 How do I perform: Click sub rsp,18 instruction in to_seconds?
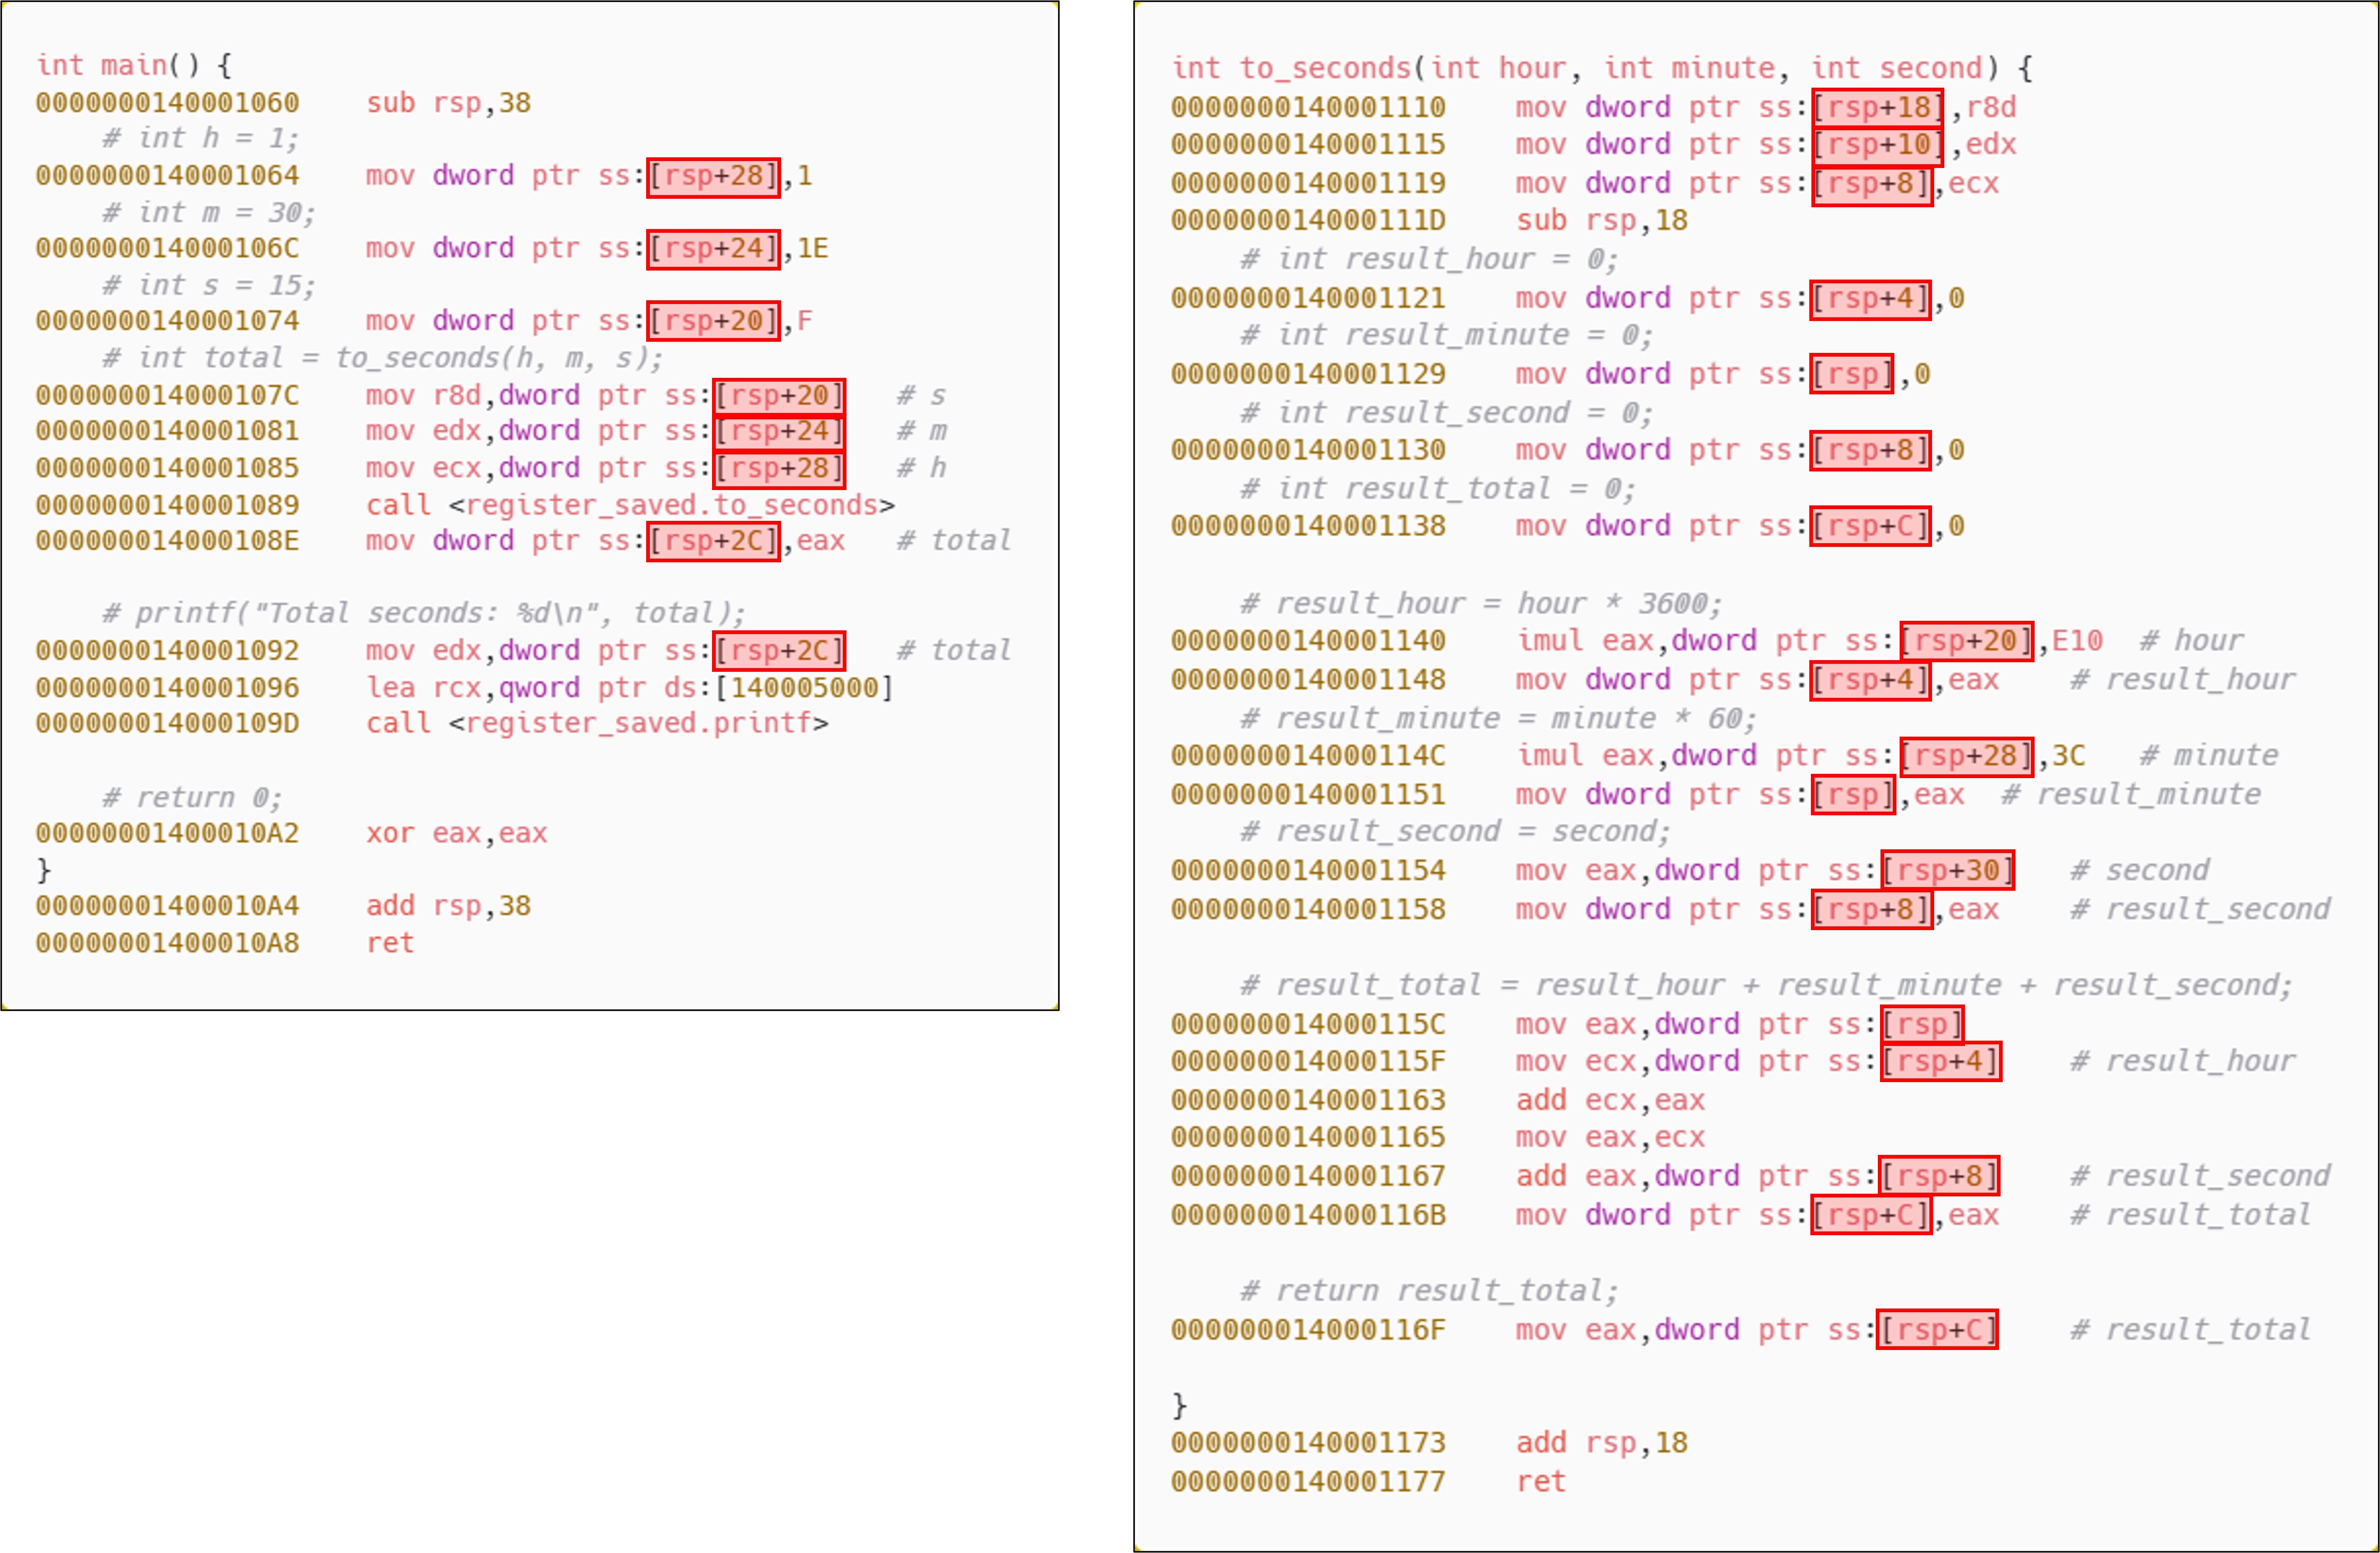pos(1601,221)
